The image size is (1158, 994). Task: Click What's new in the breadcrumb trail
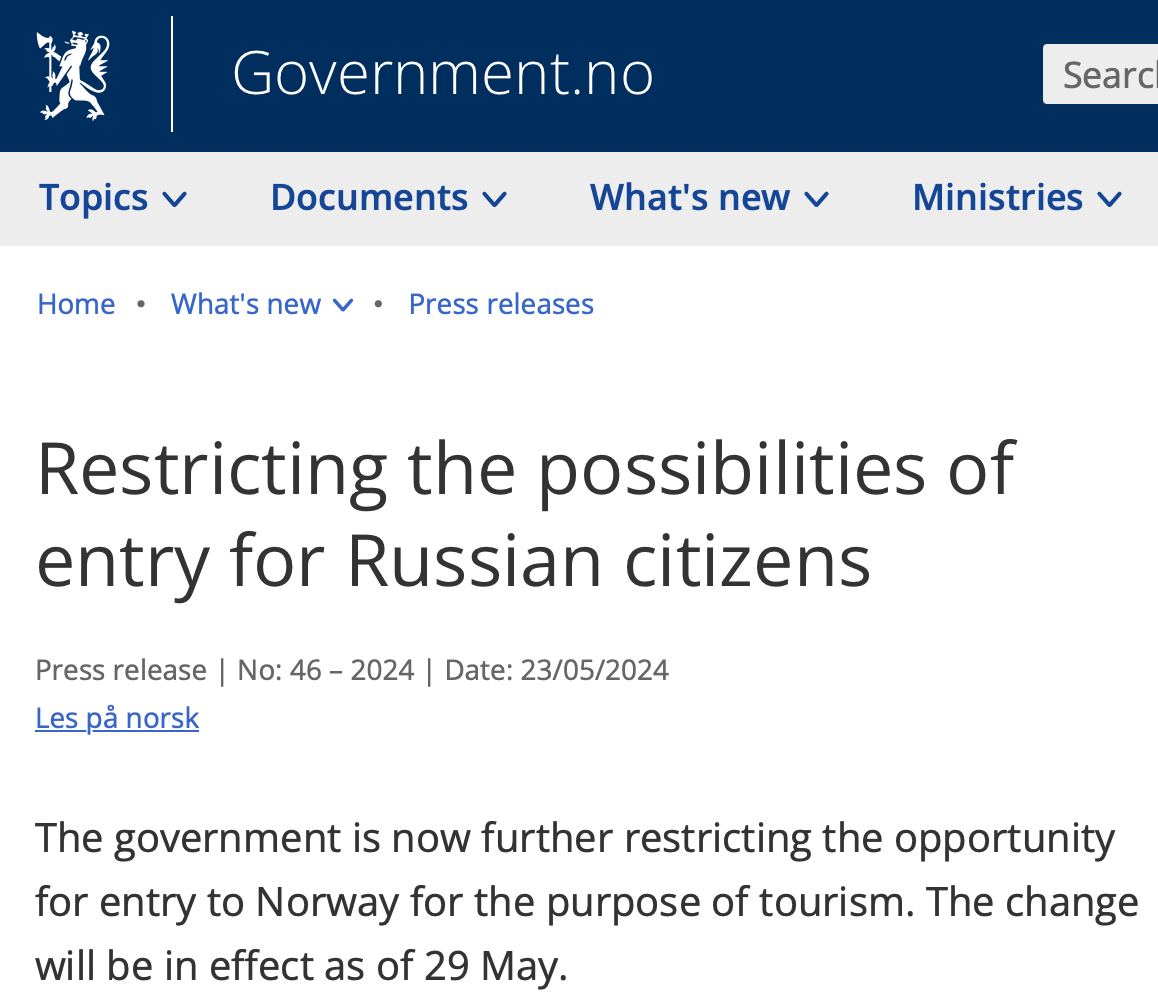[x=246, y=304]
